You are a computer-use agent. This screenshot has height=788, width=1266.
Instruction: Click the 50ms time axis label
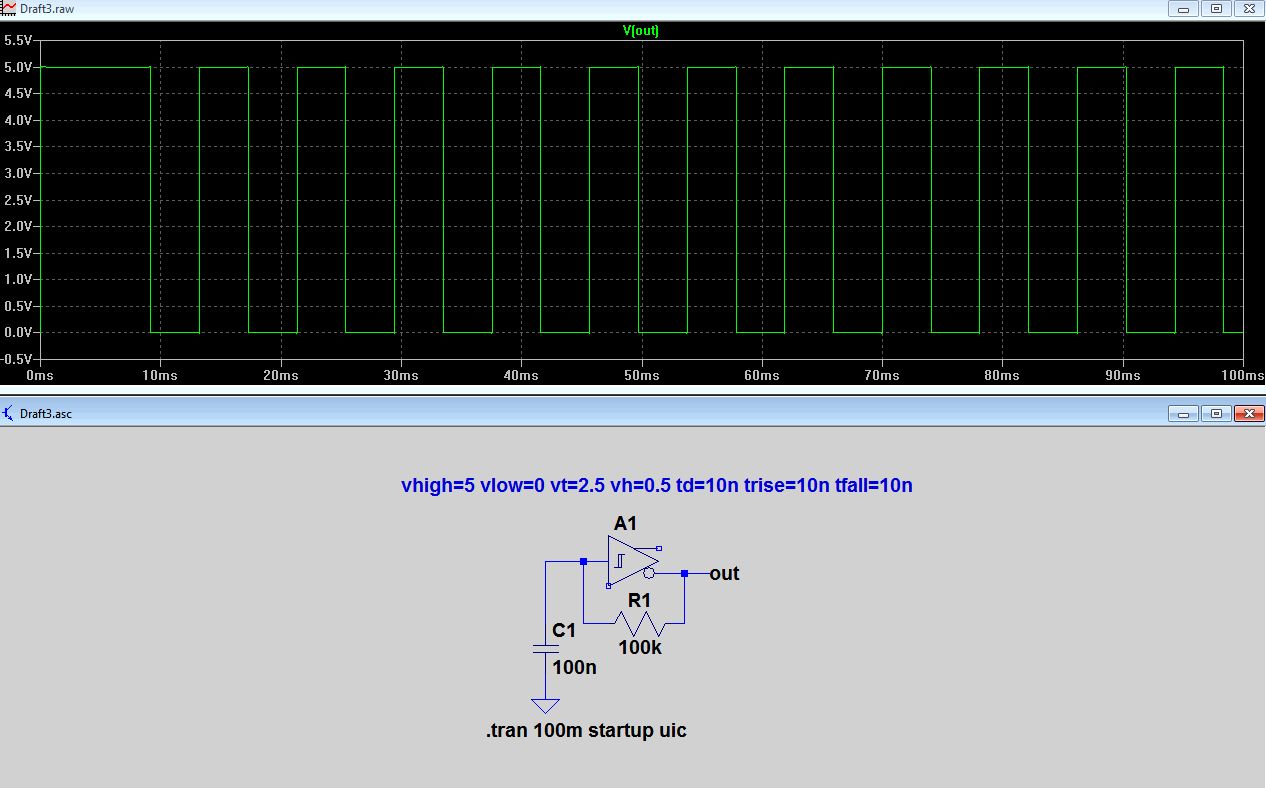tap(642, 375)
